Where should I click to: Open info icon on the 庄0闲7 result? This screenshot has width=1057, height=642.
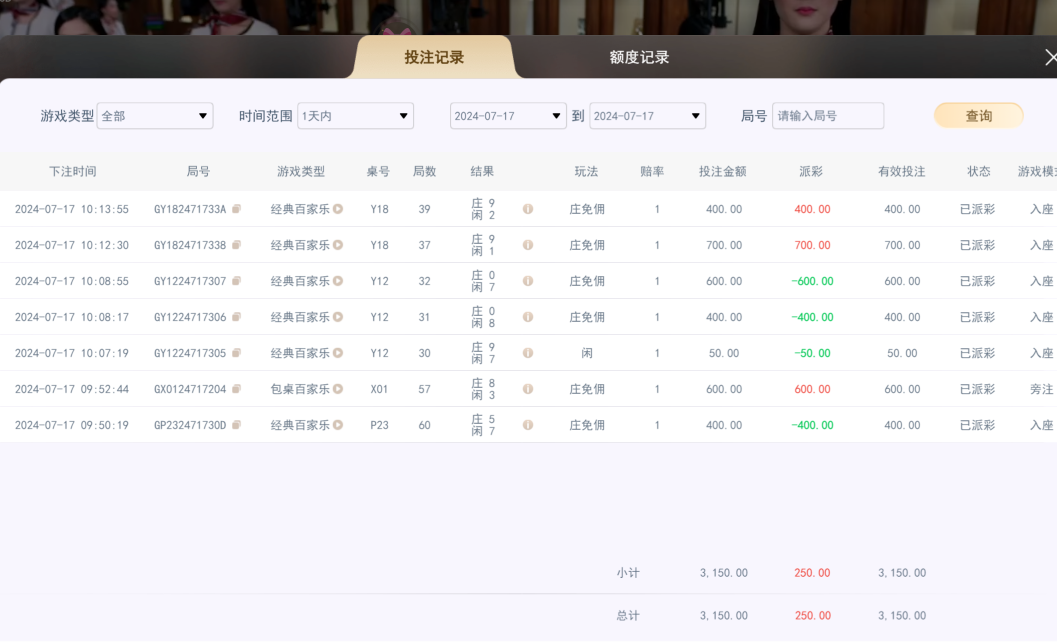coord(527,280)
